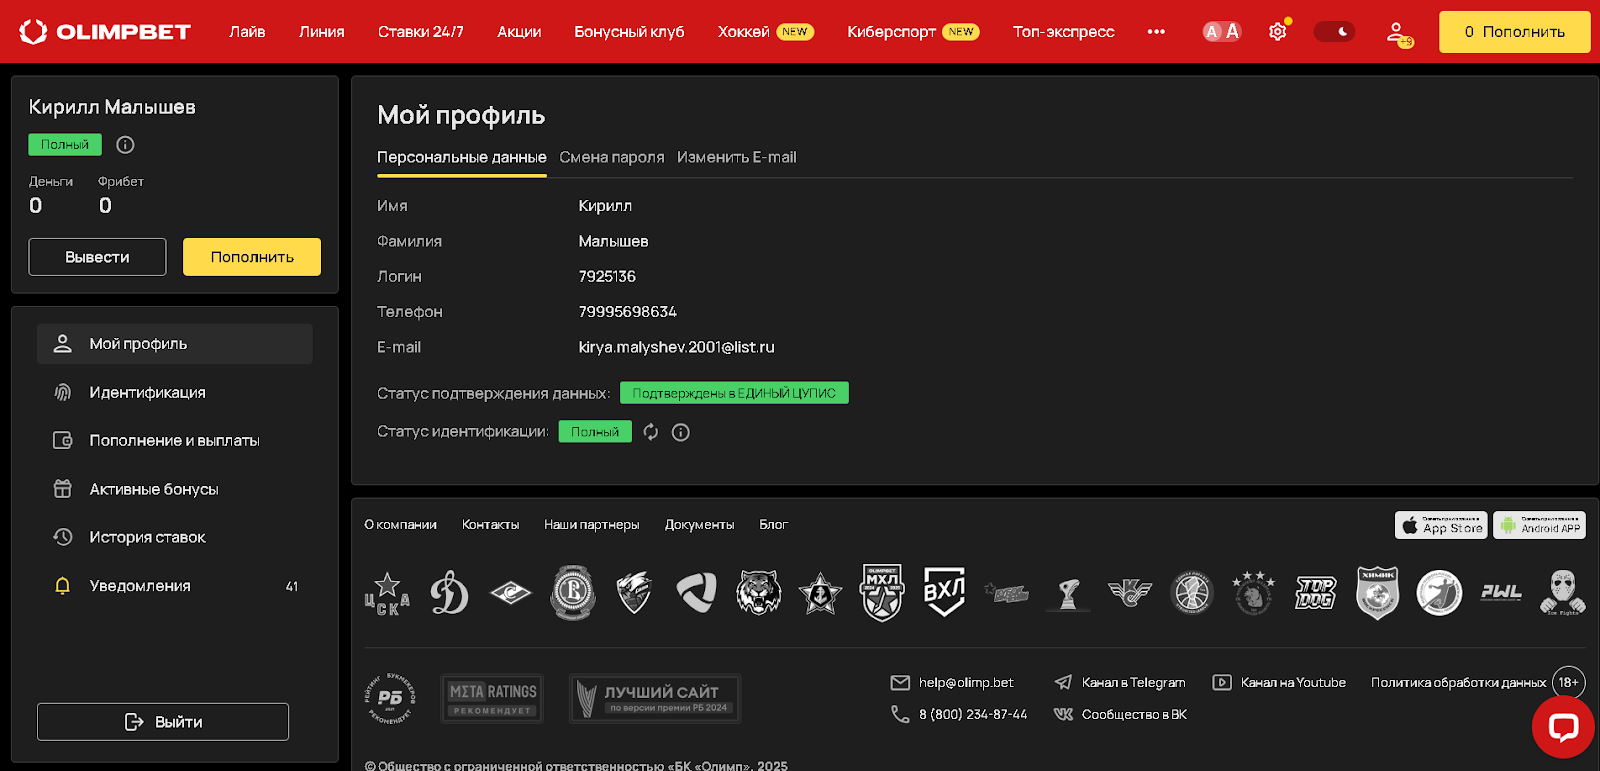Click the OLIMPBET logo
Viewport: 1600px width, 771px height.
(x=105, y=32)
